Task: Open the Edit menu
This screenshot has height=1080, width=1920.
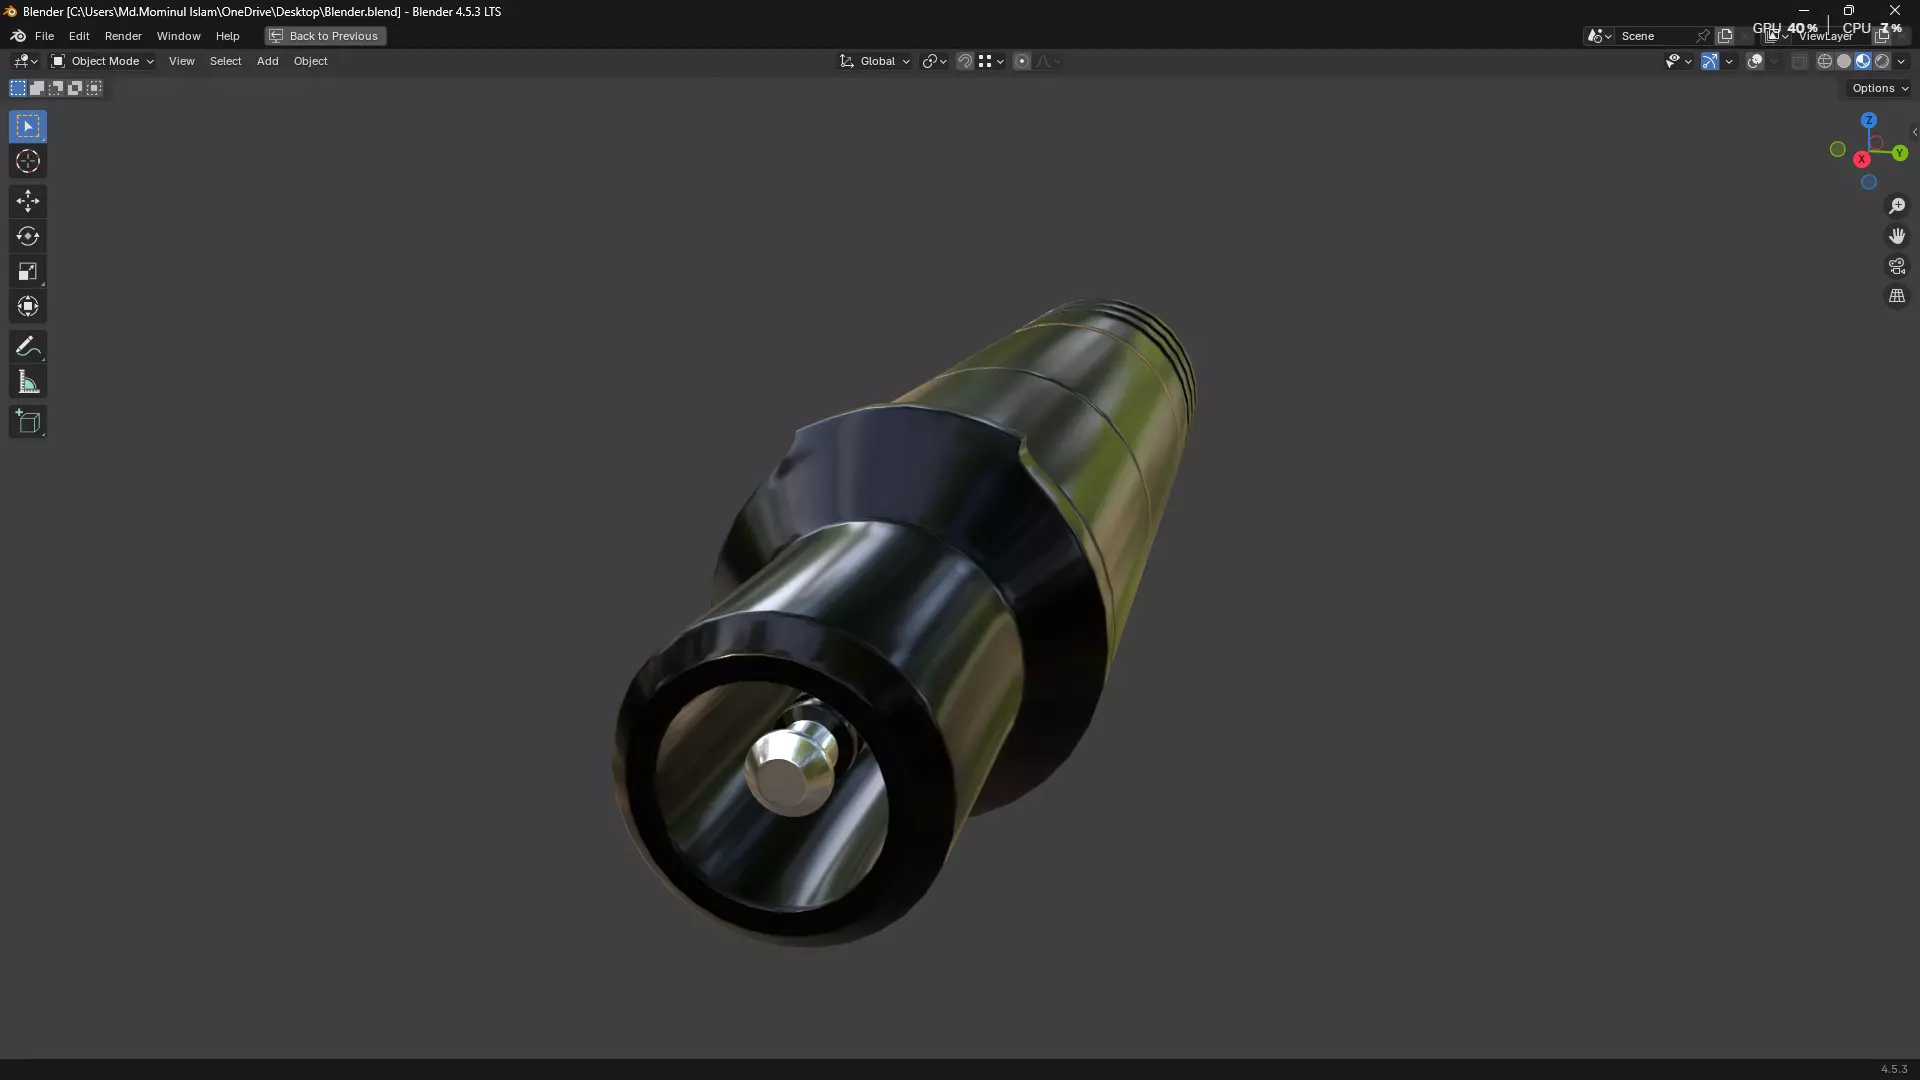Action: point(79,36)
